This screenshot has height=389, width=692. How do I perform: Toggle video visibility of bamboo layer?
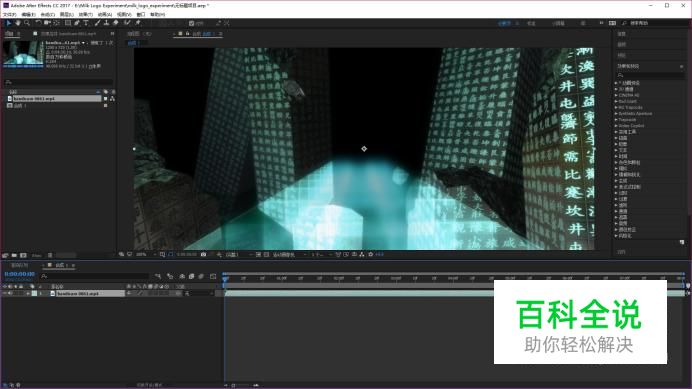(x=5, y=293)
